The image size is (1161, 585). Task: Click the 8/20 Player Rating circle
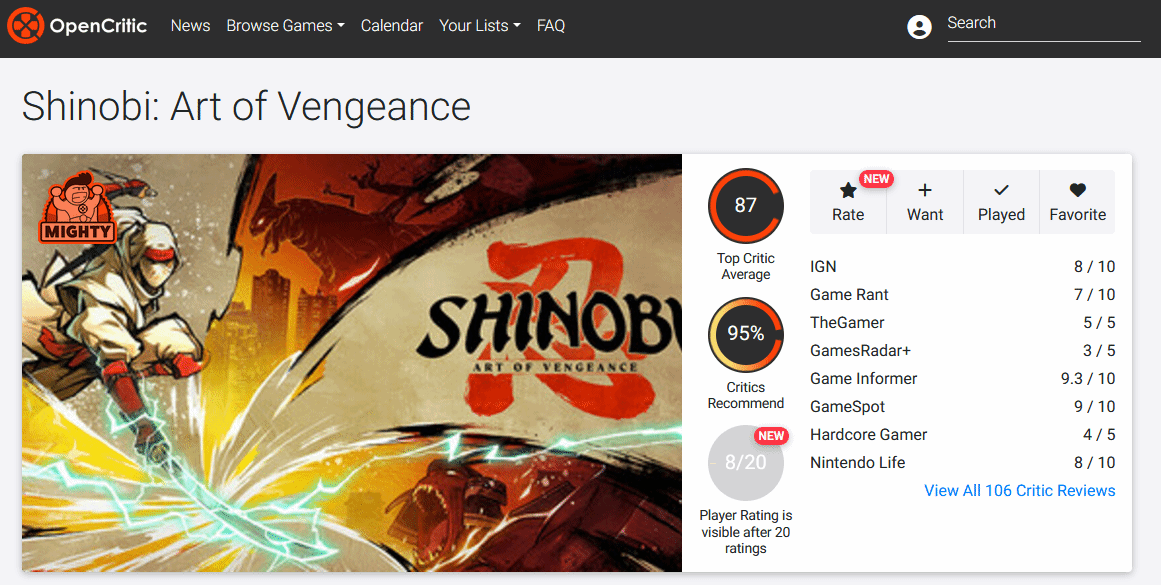coord(746,463)
